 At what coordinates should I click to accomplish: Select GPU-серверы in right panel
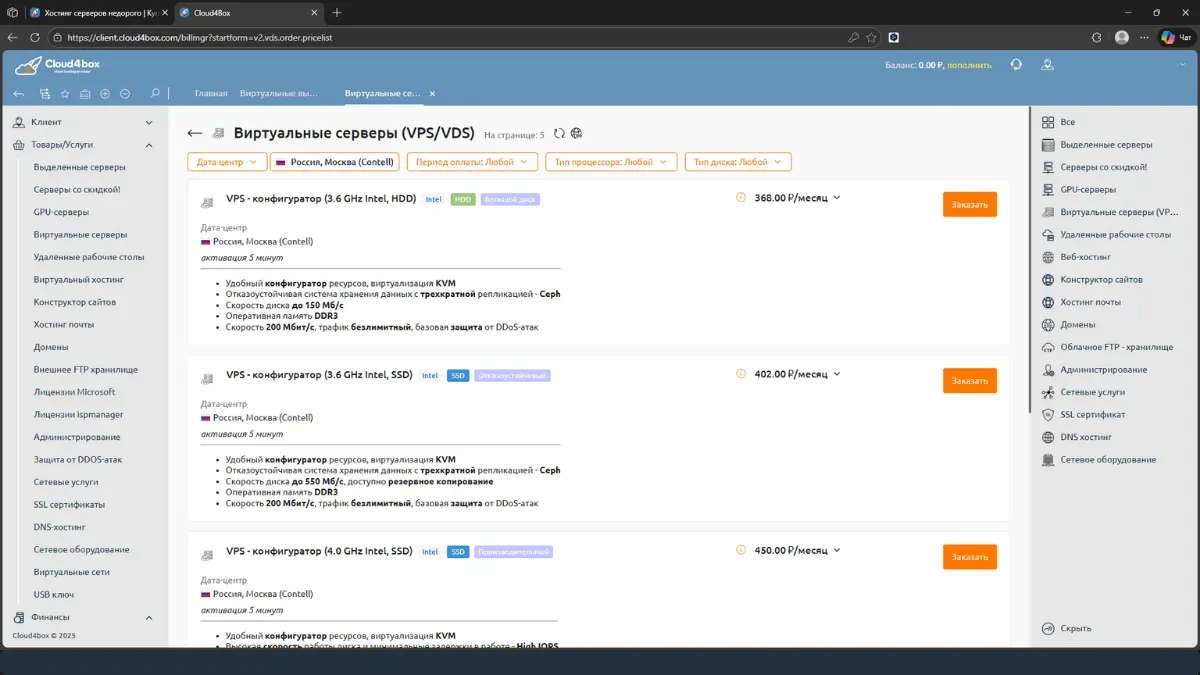click(1088, 189)
